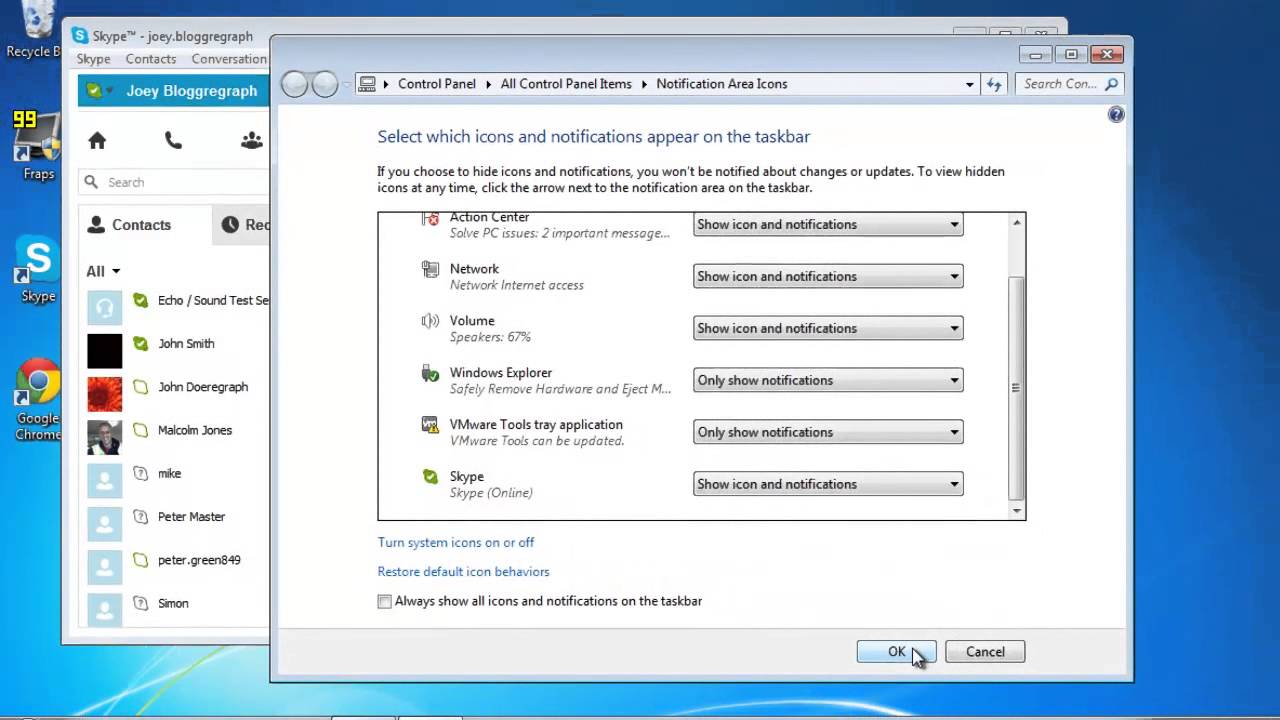
Task: Open the Volume behavior dropdown
Action: coord(828,328)
